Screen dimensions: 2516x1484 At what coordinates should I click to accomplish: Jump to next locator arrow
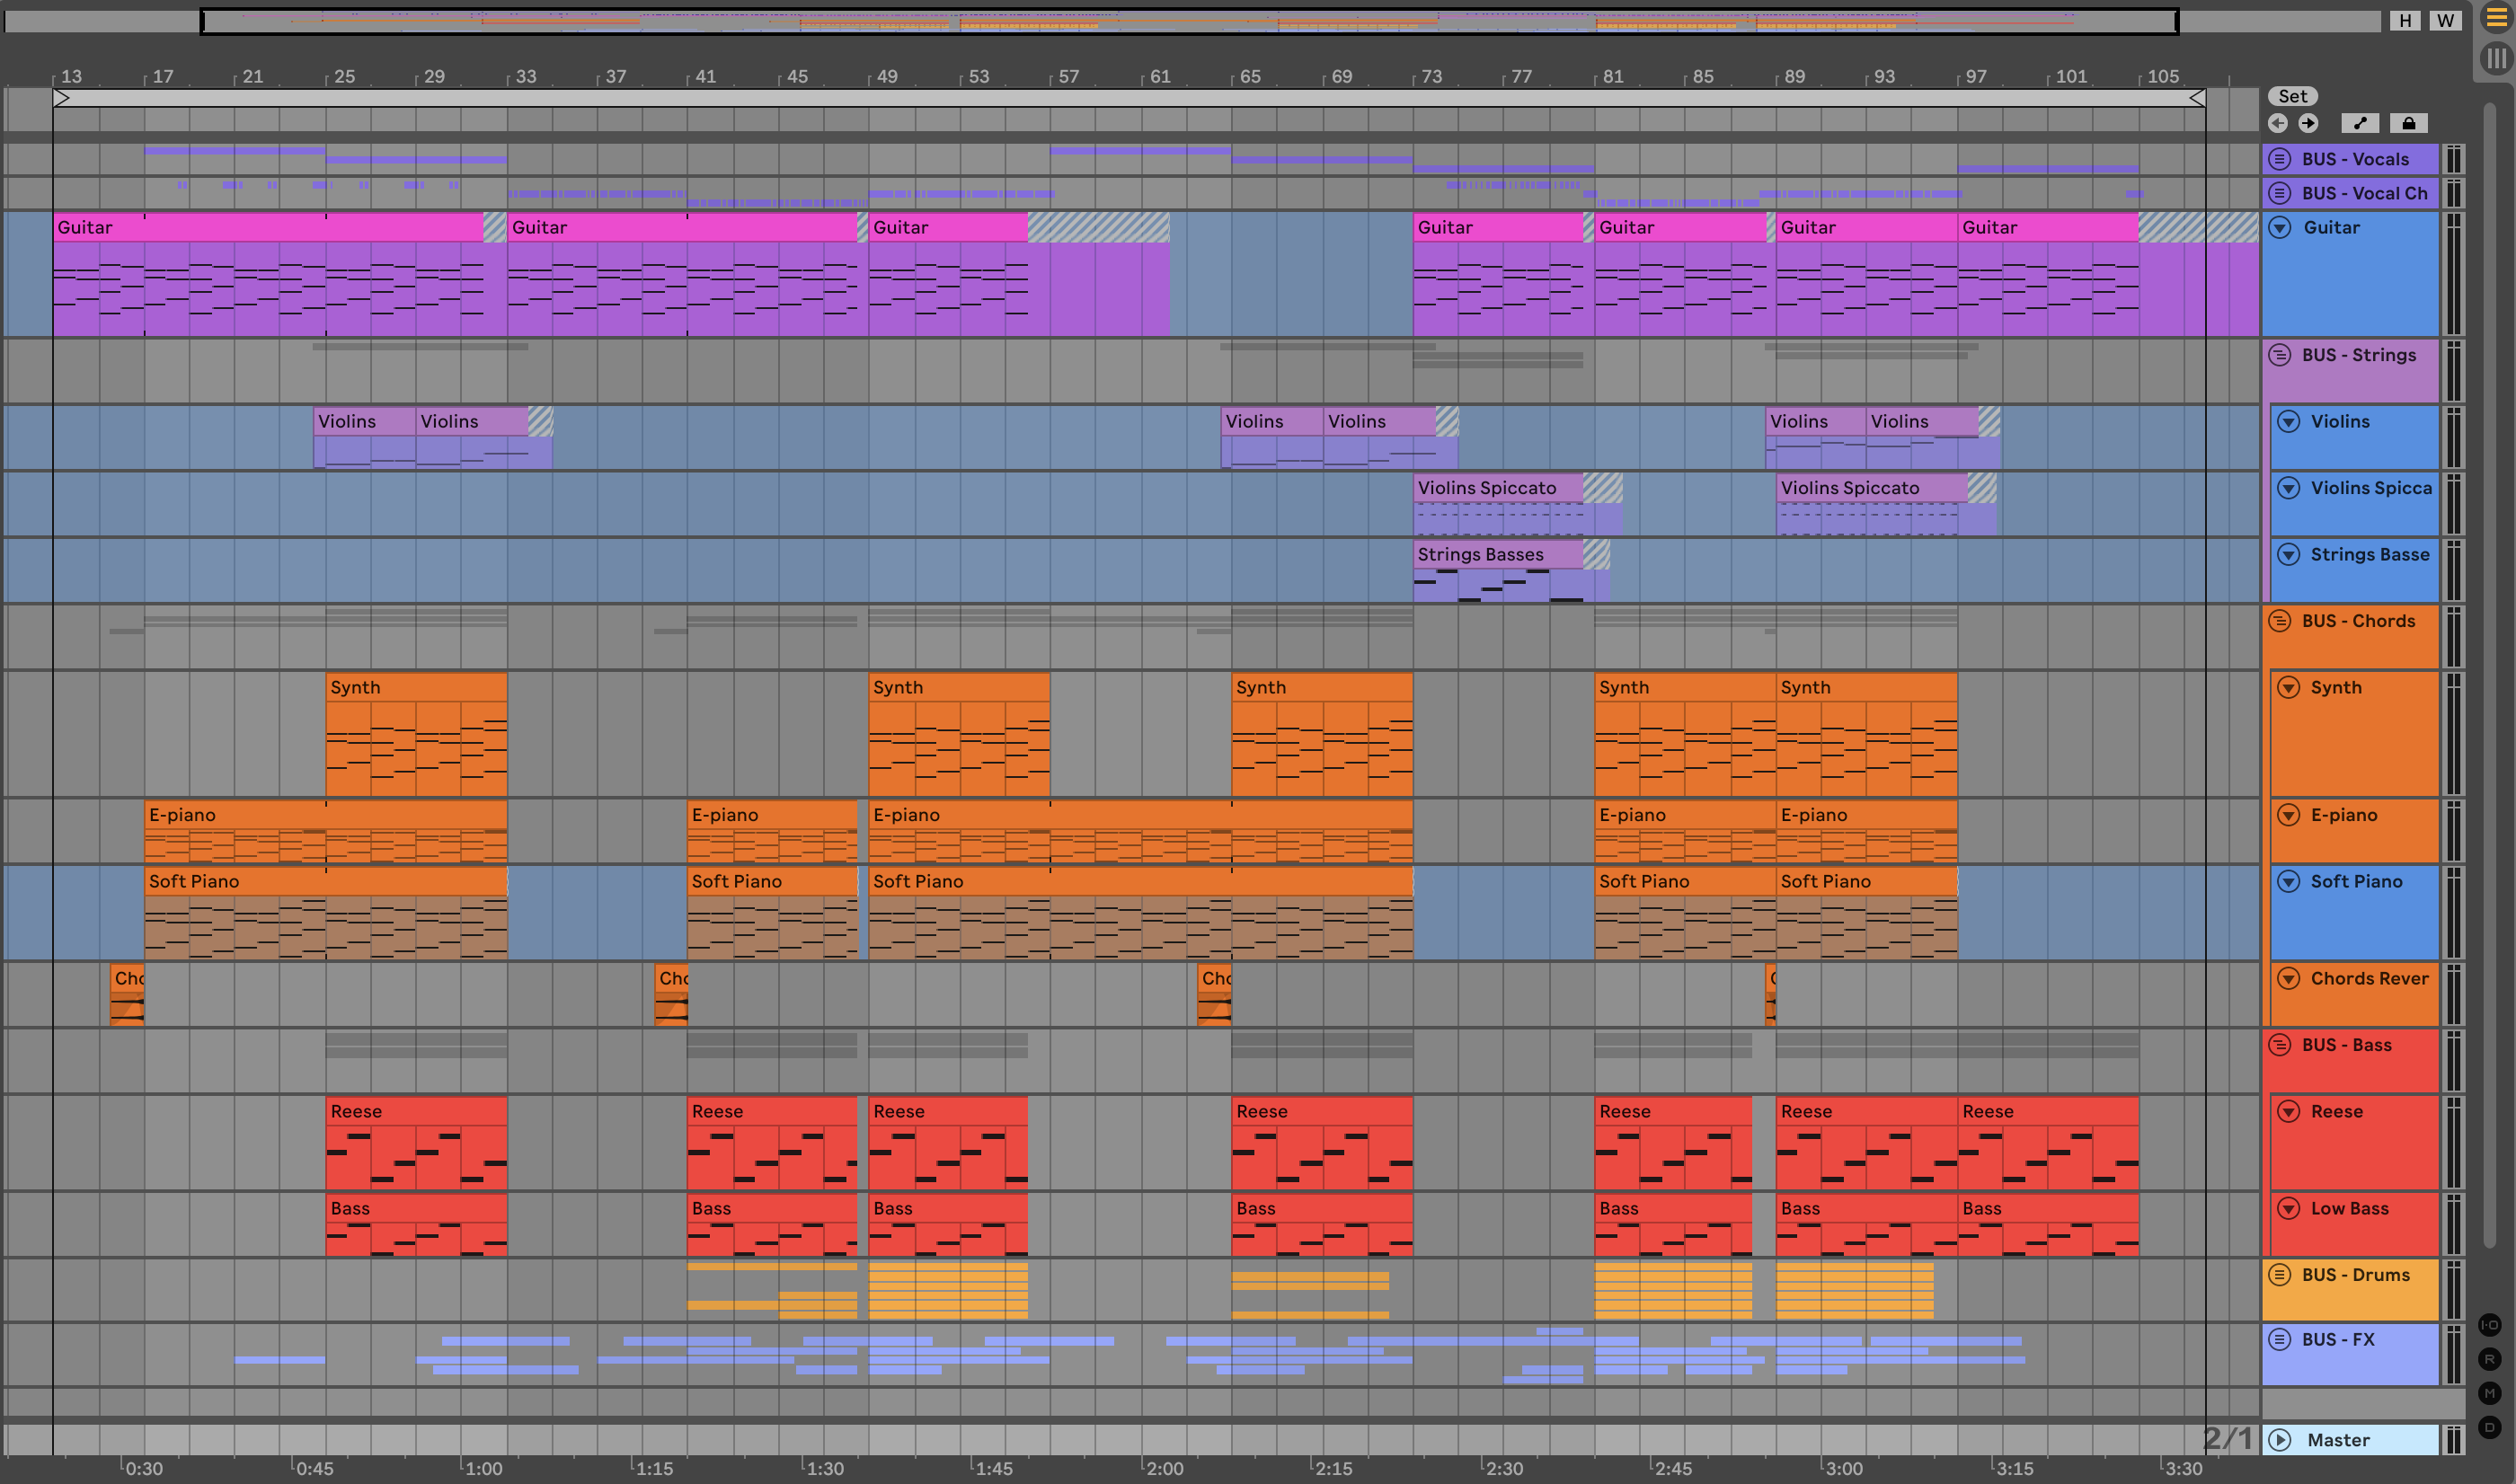tap(2308, 123)
